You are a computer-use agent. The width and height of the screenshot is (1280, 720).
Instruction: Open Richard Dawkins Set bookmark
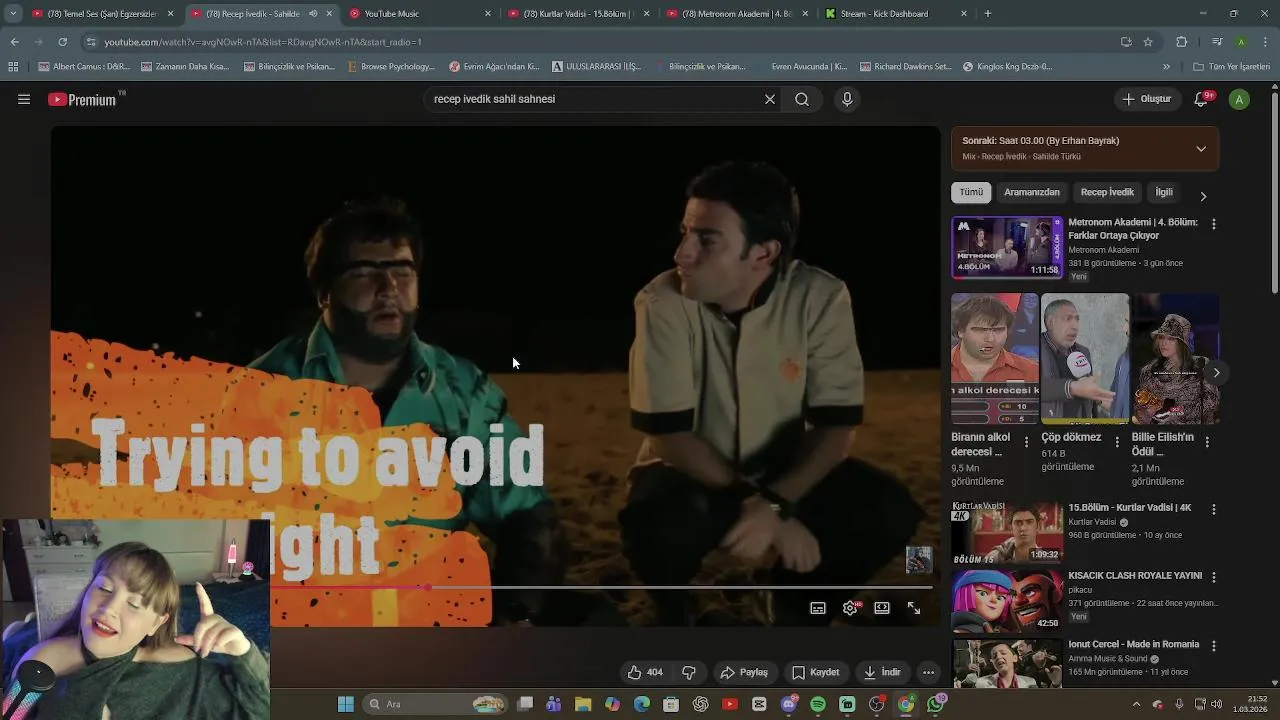click(x=904, y=67)
